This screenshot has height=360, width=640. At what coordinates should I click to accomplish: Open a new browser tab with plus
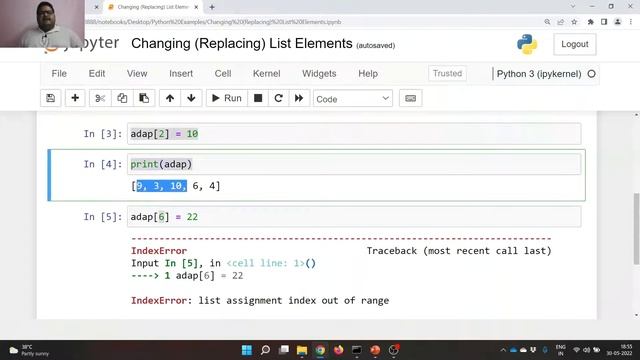coord(212,7)
